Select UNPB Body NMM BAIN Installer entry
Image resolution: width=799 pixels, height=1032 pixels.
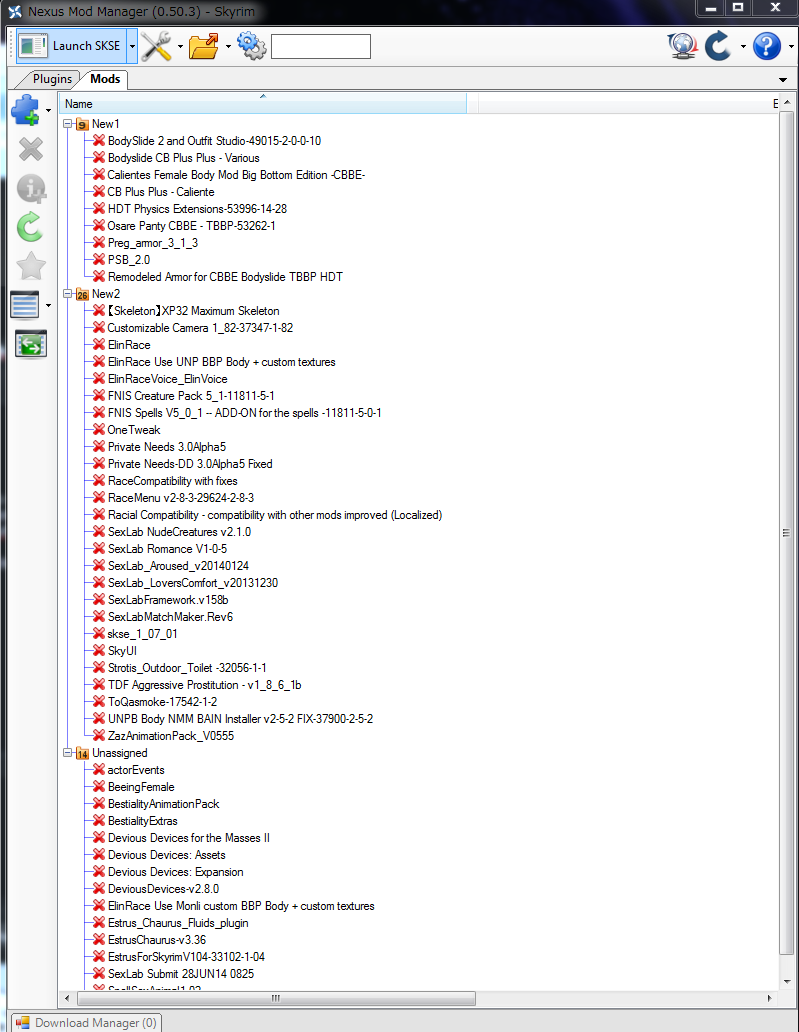coord(240,719)
